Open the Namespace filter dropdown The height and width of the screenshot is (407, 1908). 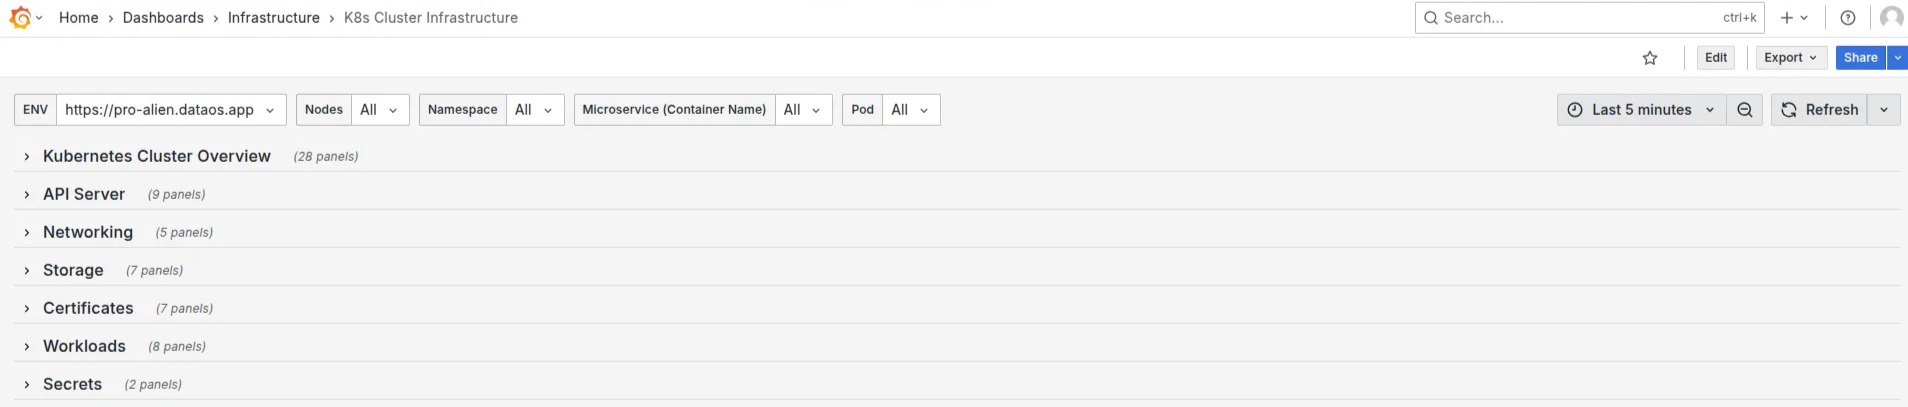pos(534,110)
